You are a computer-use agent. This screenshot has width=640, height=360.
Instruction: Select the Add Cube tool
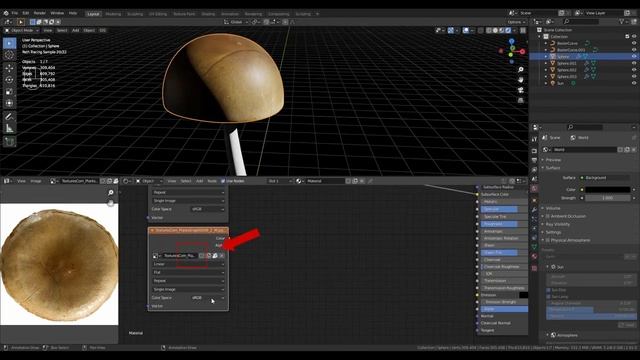(9, 142)
